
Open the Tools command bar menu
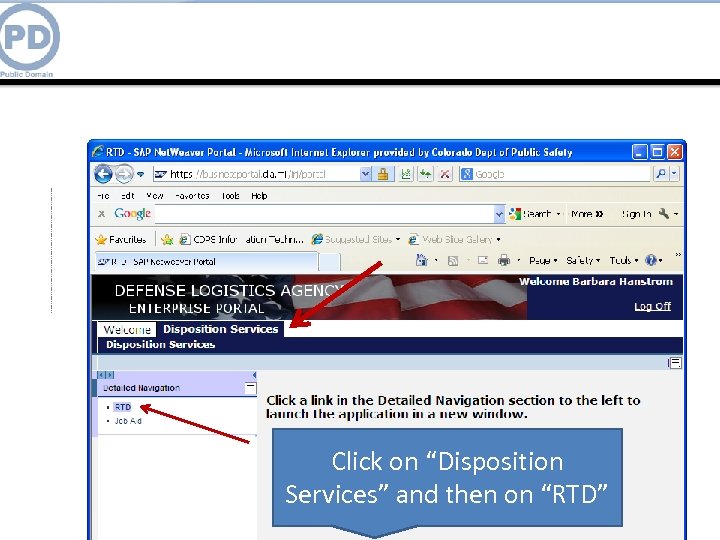click(x=624, y=261)
